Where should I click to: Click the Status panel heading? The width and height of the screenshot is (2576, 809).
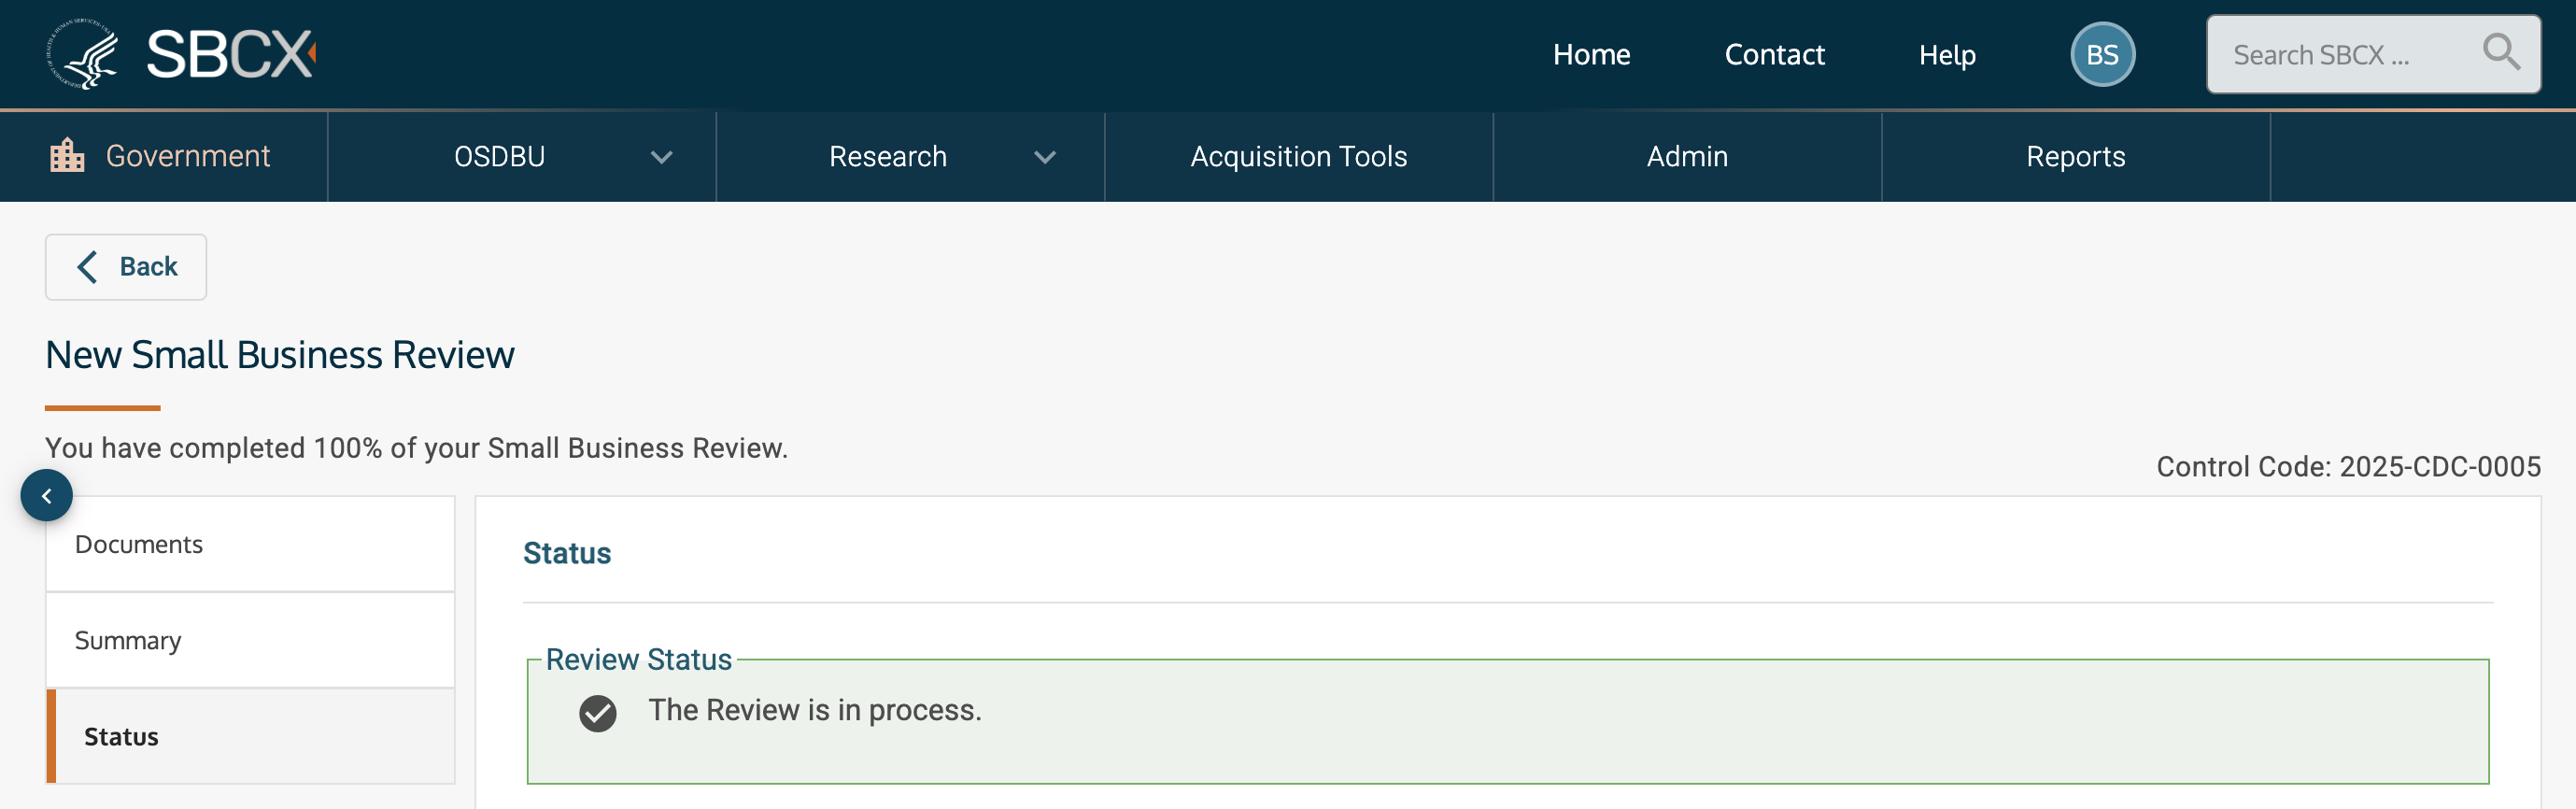567,553
